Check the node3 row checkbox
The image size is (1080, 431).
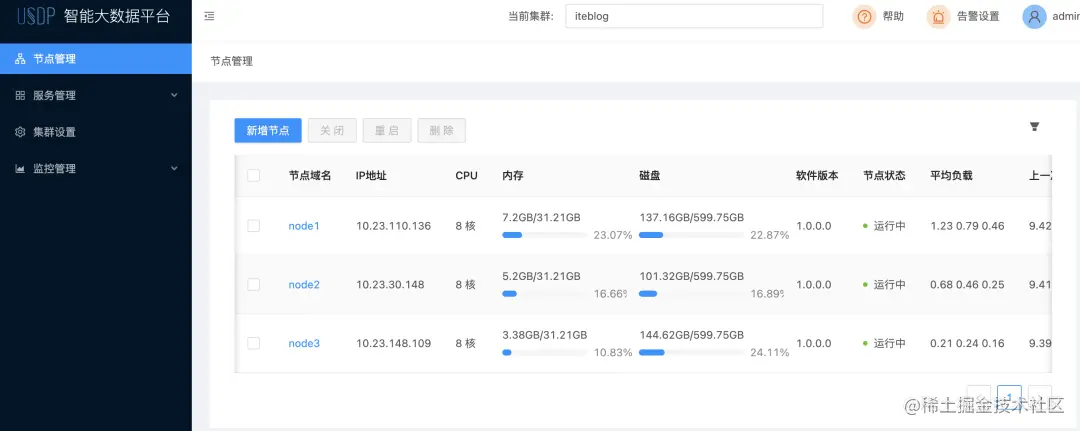[253, 343]
